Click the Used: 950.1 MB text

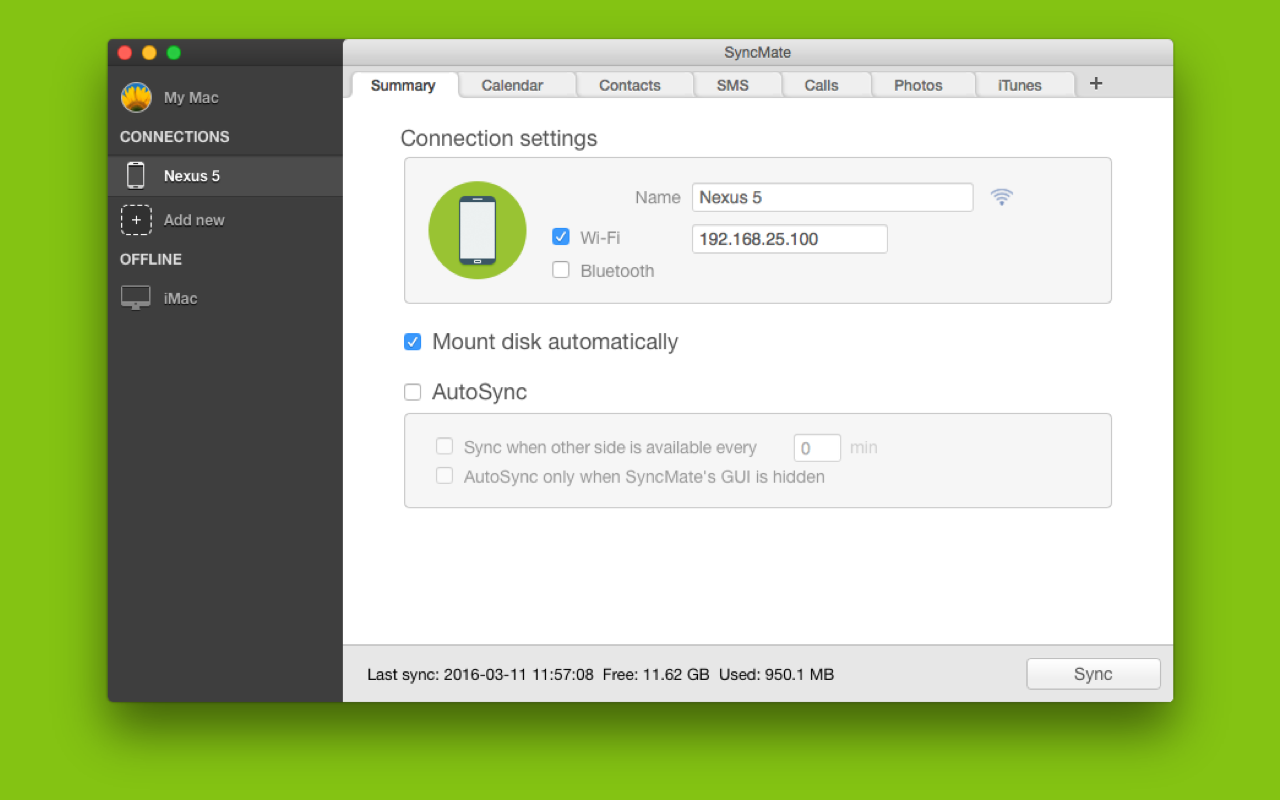(776, 674)
